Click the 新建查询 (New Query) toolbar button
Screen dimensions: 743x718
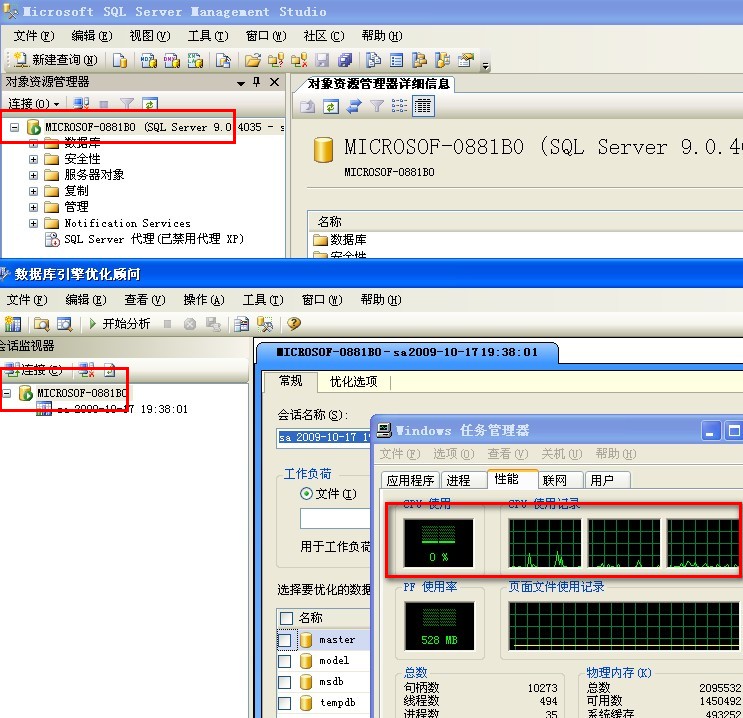(x=56, y=60)
